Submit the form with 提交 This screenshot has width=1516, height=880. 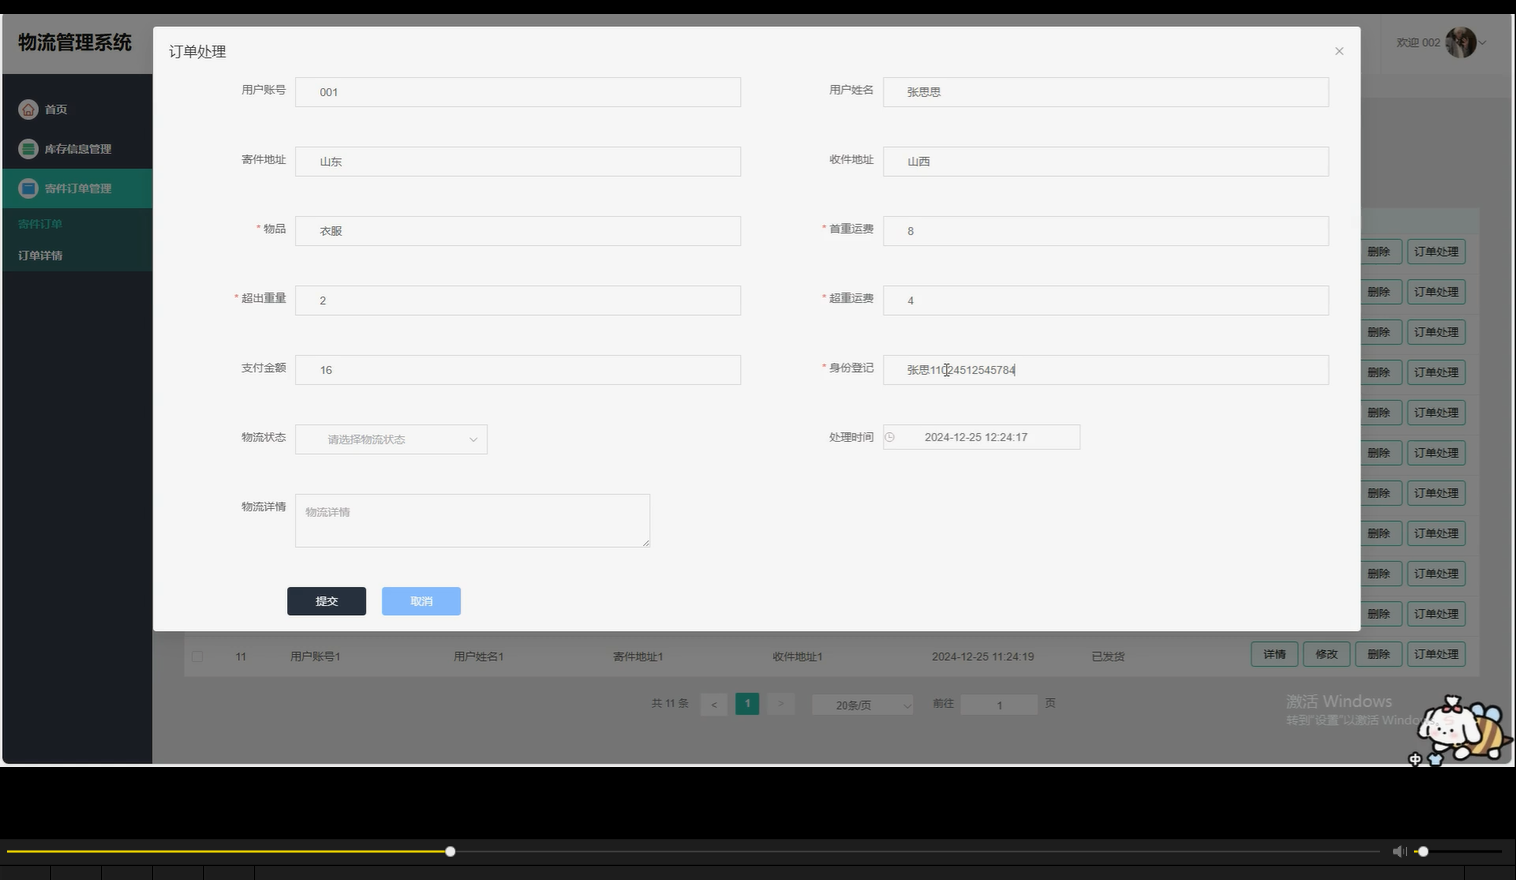tap(326, 601)
